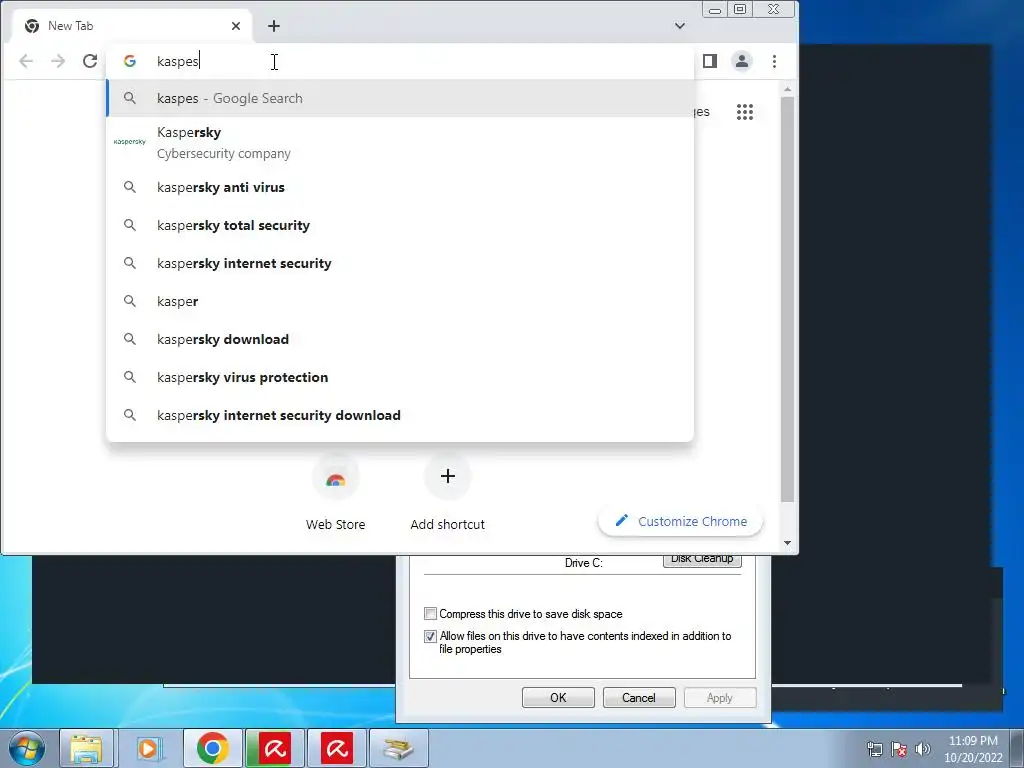Open Windows Media Player from taskbar
Screen dimensions: 1024x768
[150, 748]
